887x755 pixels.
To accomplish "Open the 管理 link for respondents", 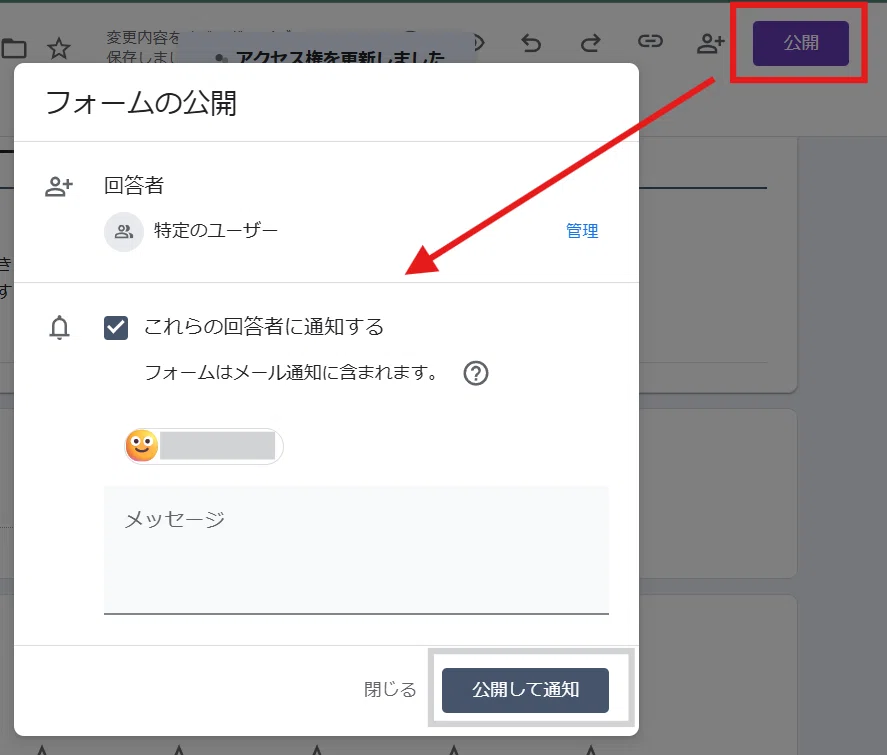I will pos(582,231).
